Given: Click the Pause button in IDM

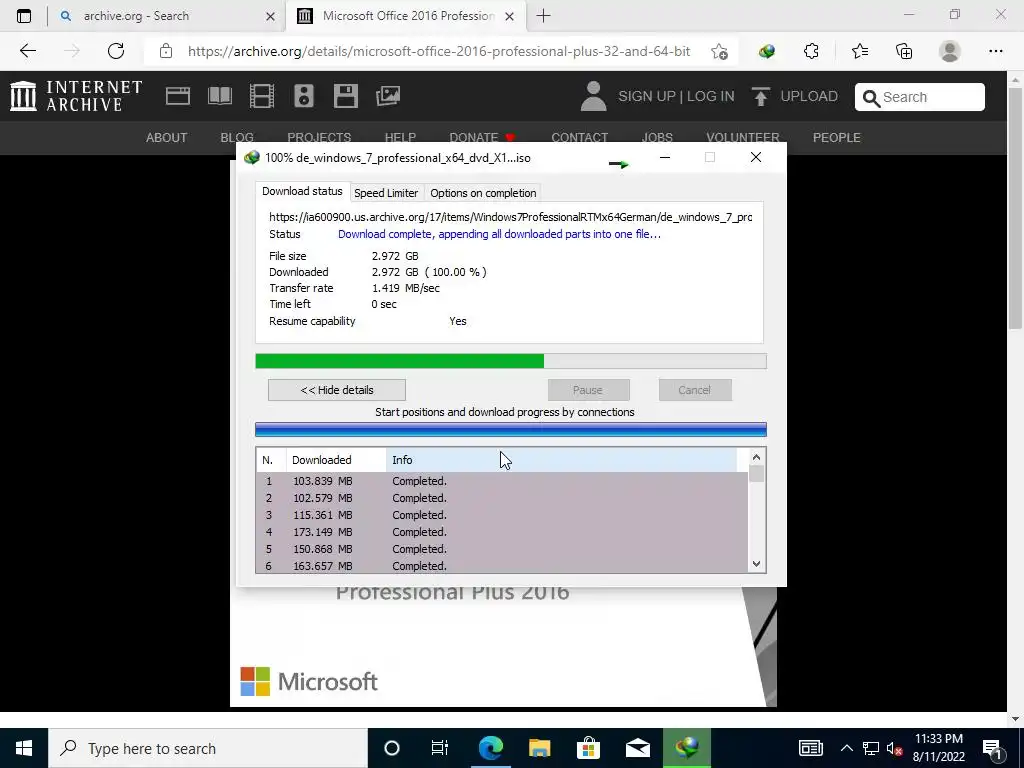Looking at the screenshot, I should pos(588,390).
